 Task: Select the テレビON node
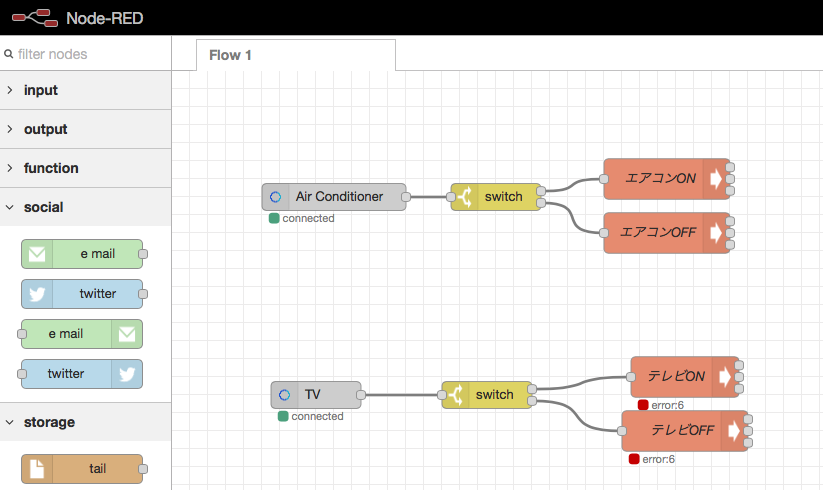point(685,377)
